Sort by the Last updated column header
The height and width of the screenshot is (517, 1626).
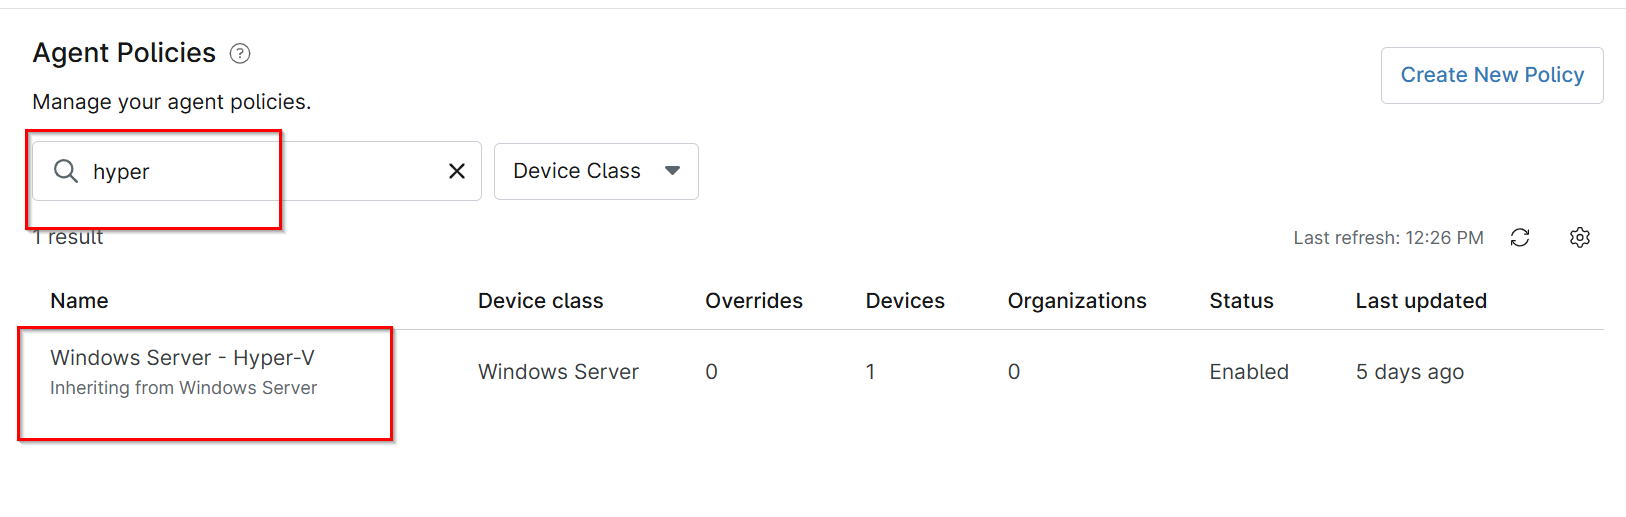click(1421, 301)
